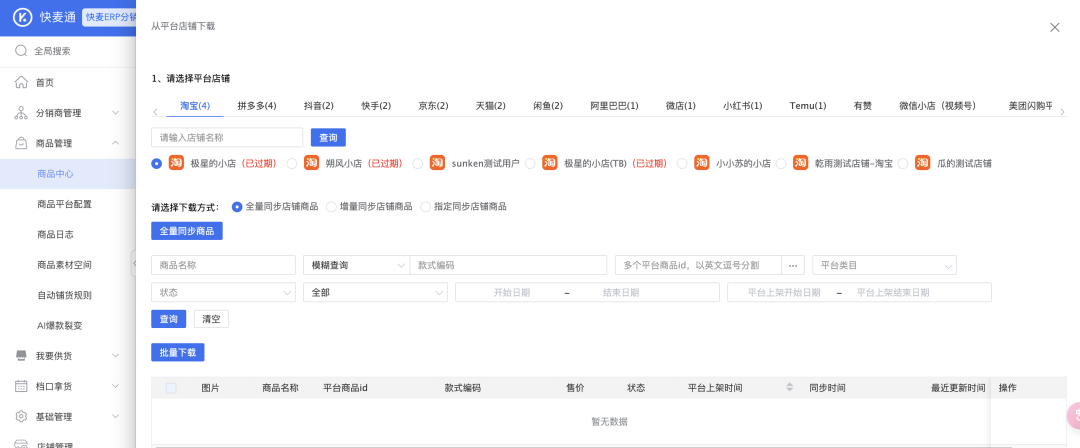This screenshot has height=448, width=1080.
Task: Click the ellipsis button beside platform id field
Action: coord(793,265)
